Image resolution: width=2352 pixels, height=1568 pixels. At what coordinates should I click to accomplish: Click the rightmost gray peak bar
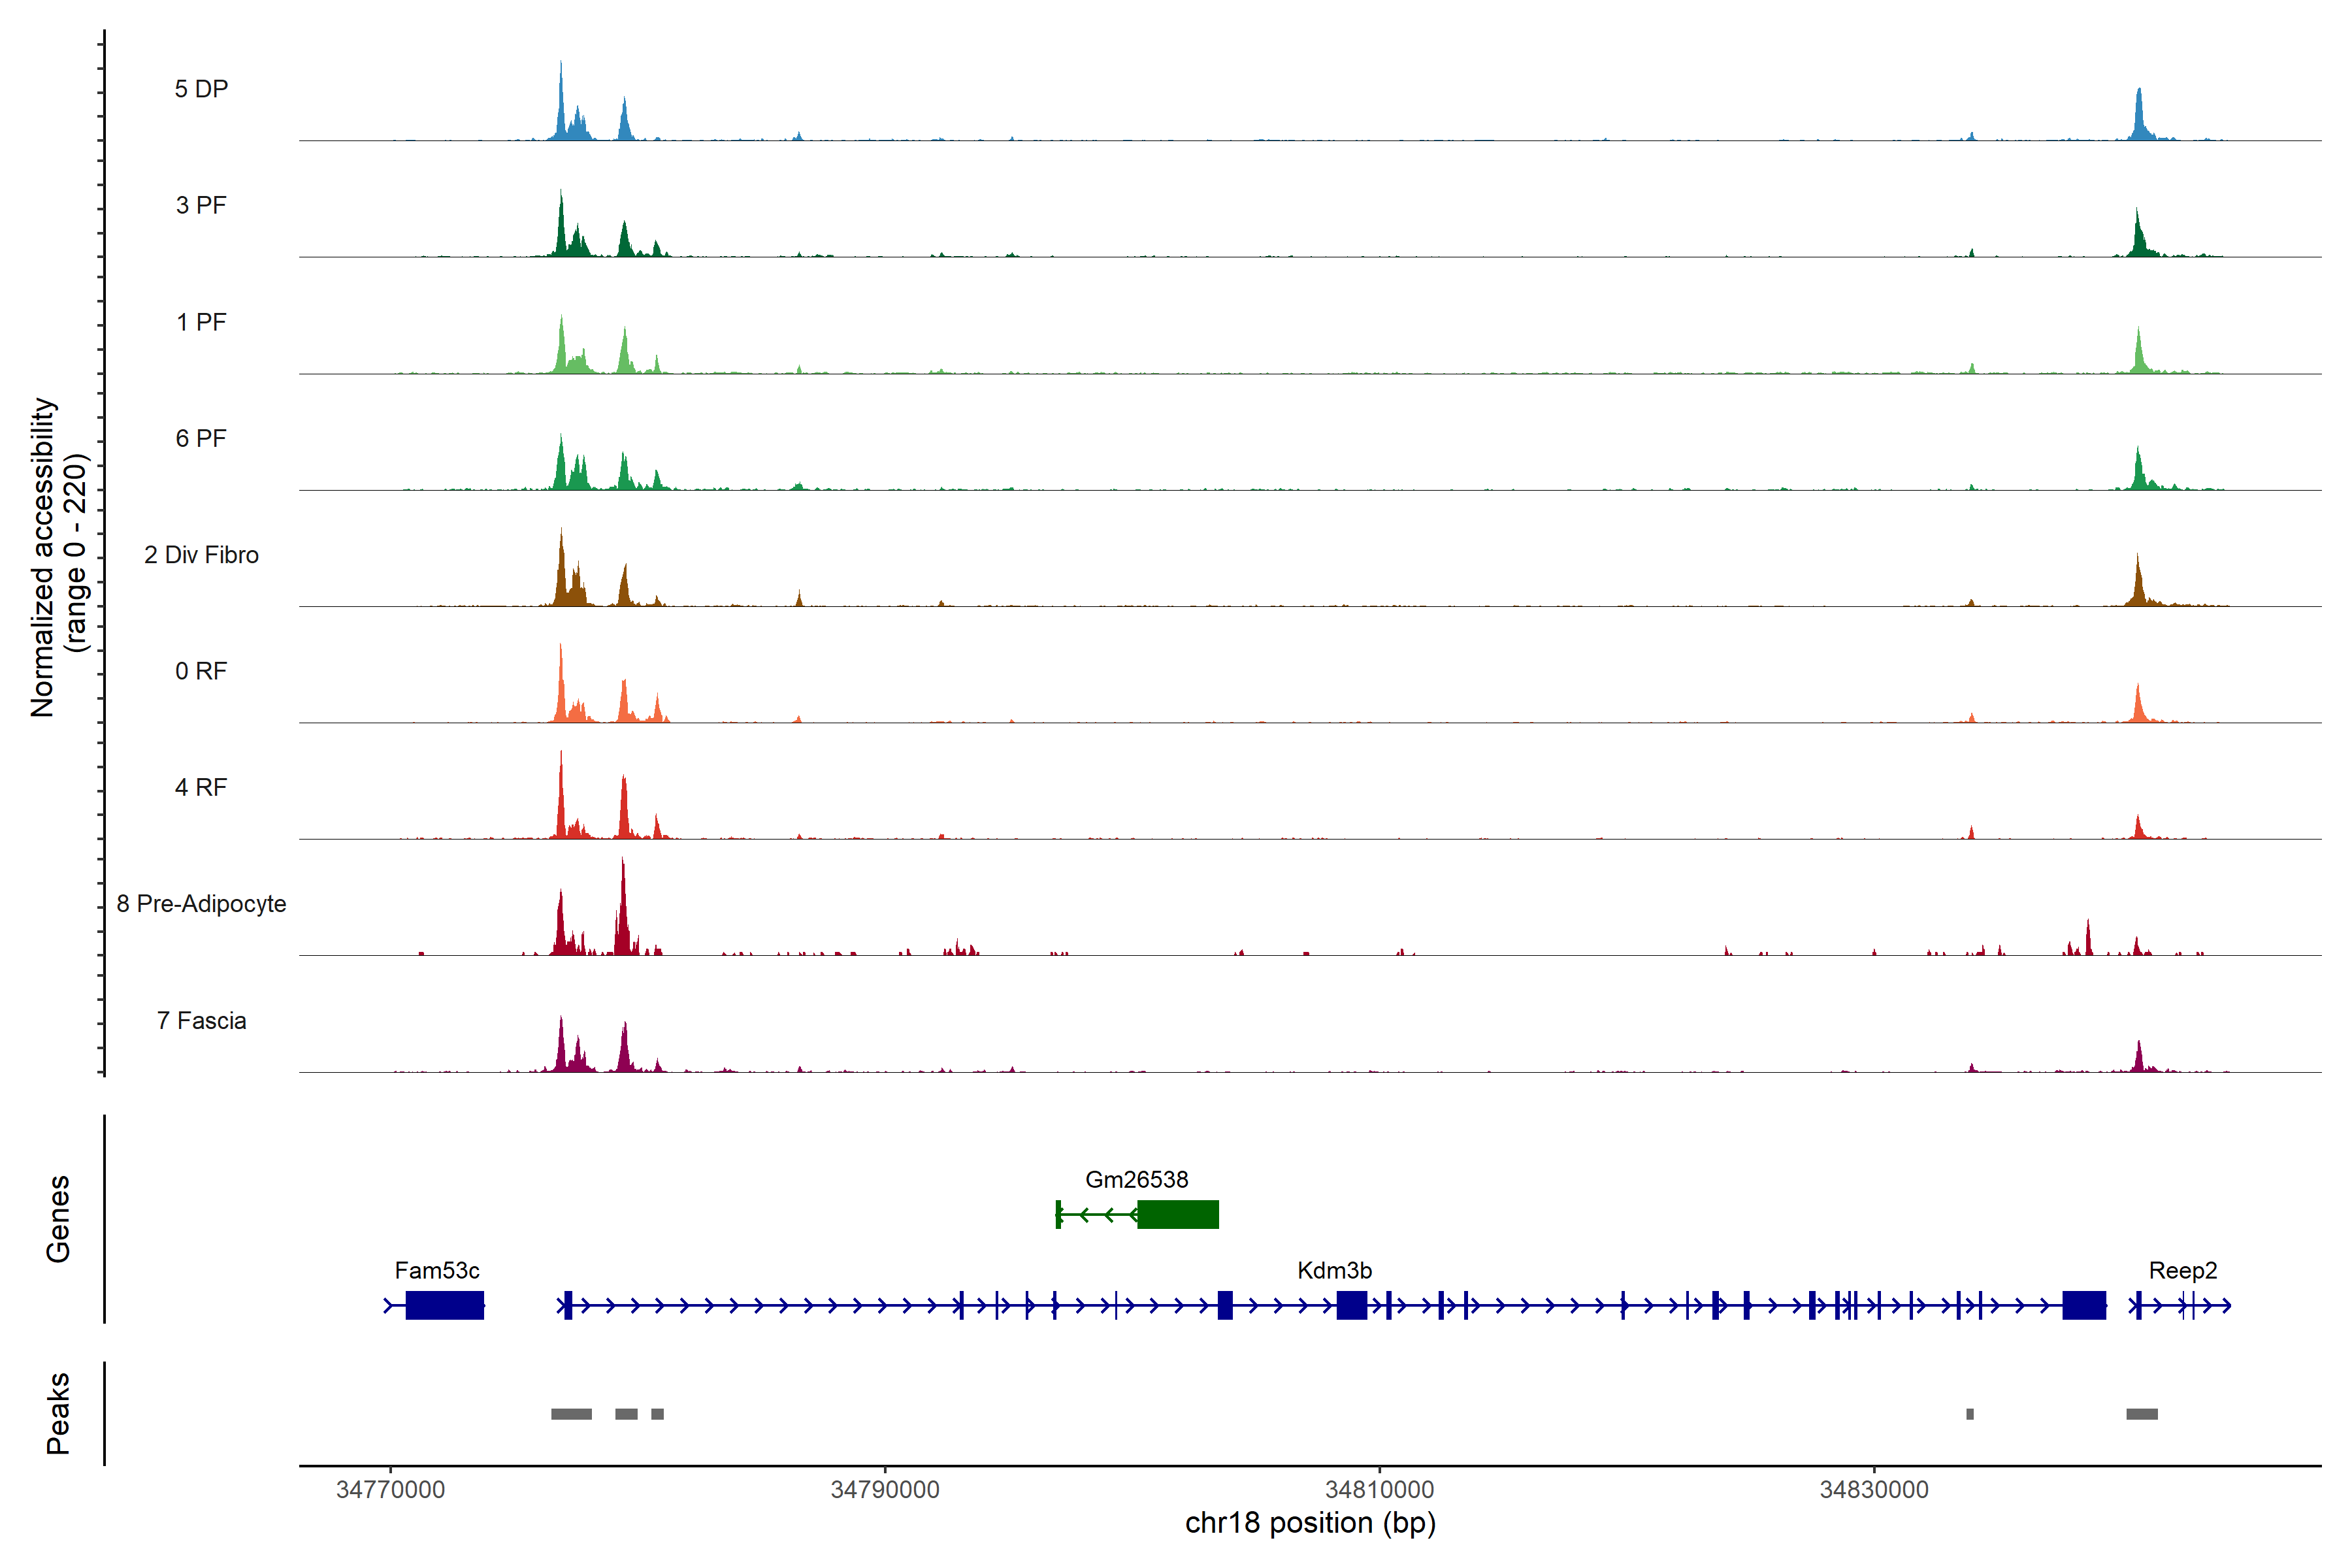2141,1414
